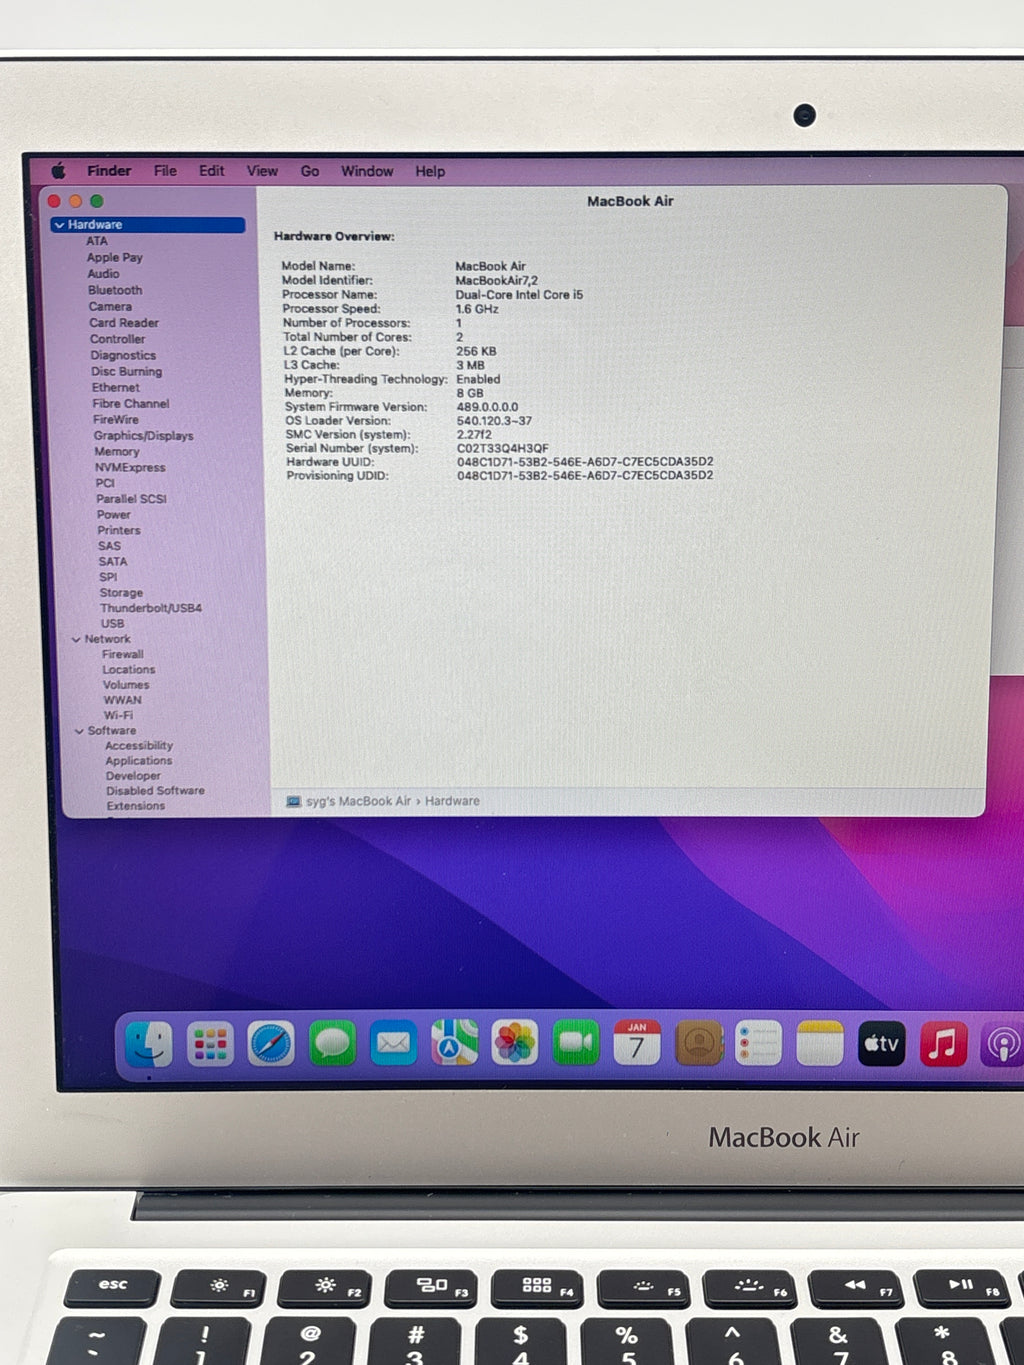Select Controller in sidebar
The width and height of the screenshot is (1024, 1365).
[117, 339]
